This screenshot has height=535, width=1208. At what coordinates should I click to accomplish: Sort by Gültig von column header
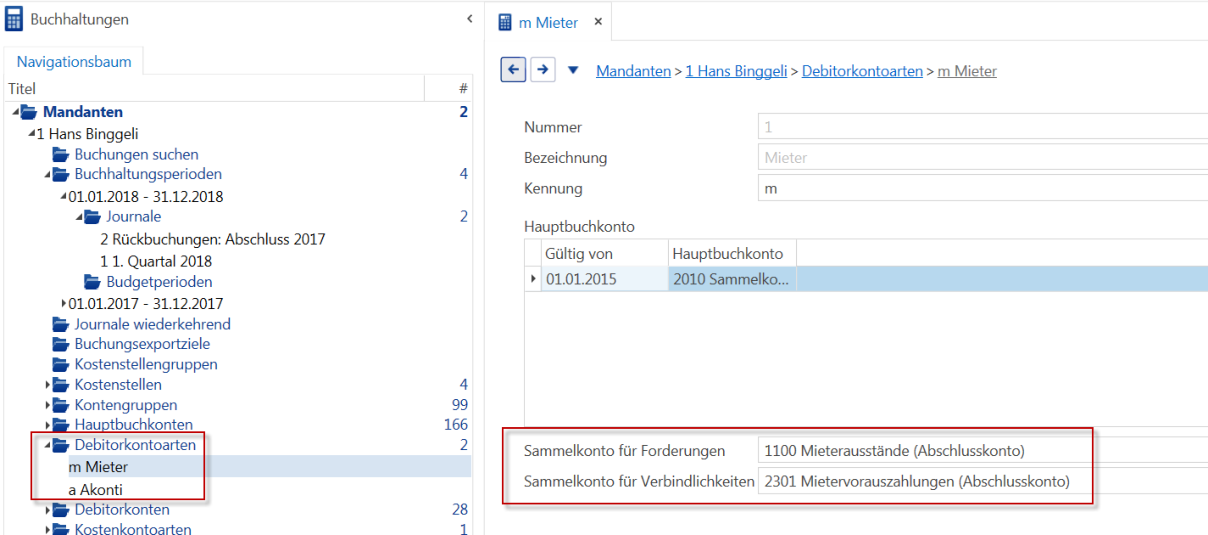coord(603,253)
